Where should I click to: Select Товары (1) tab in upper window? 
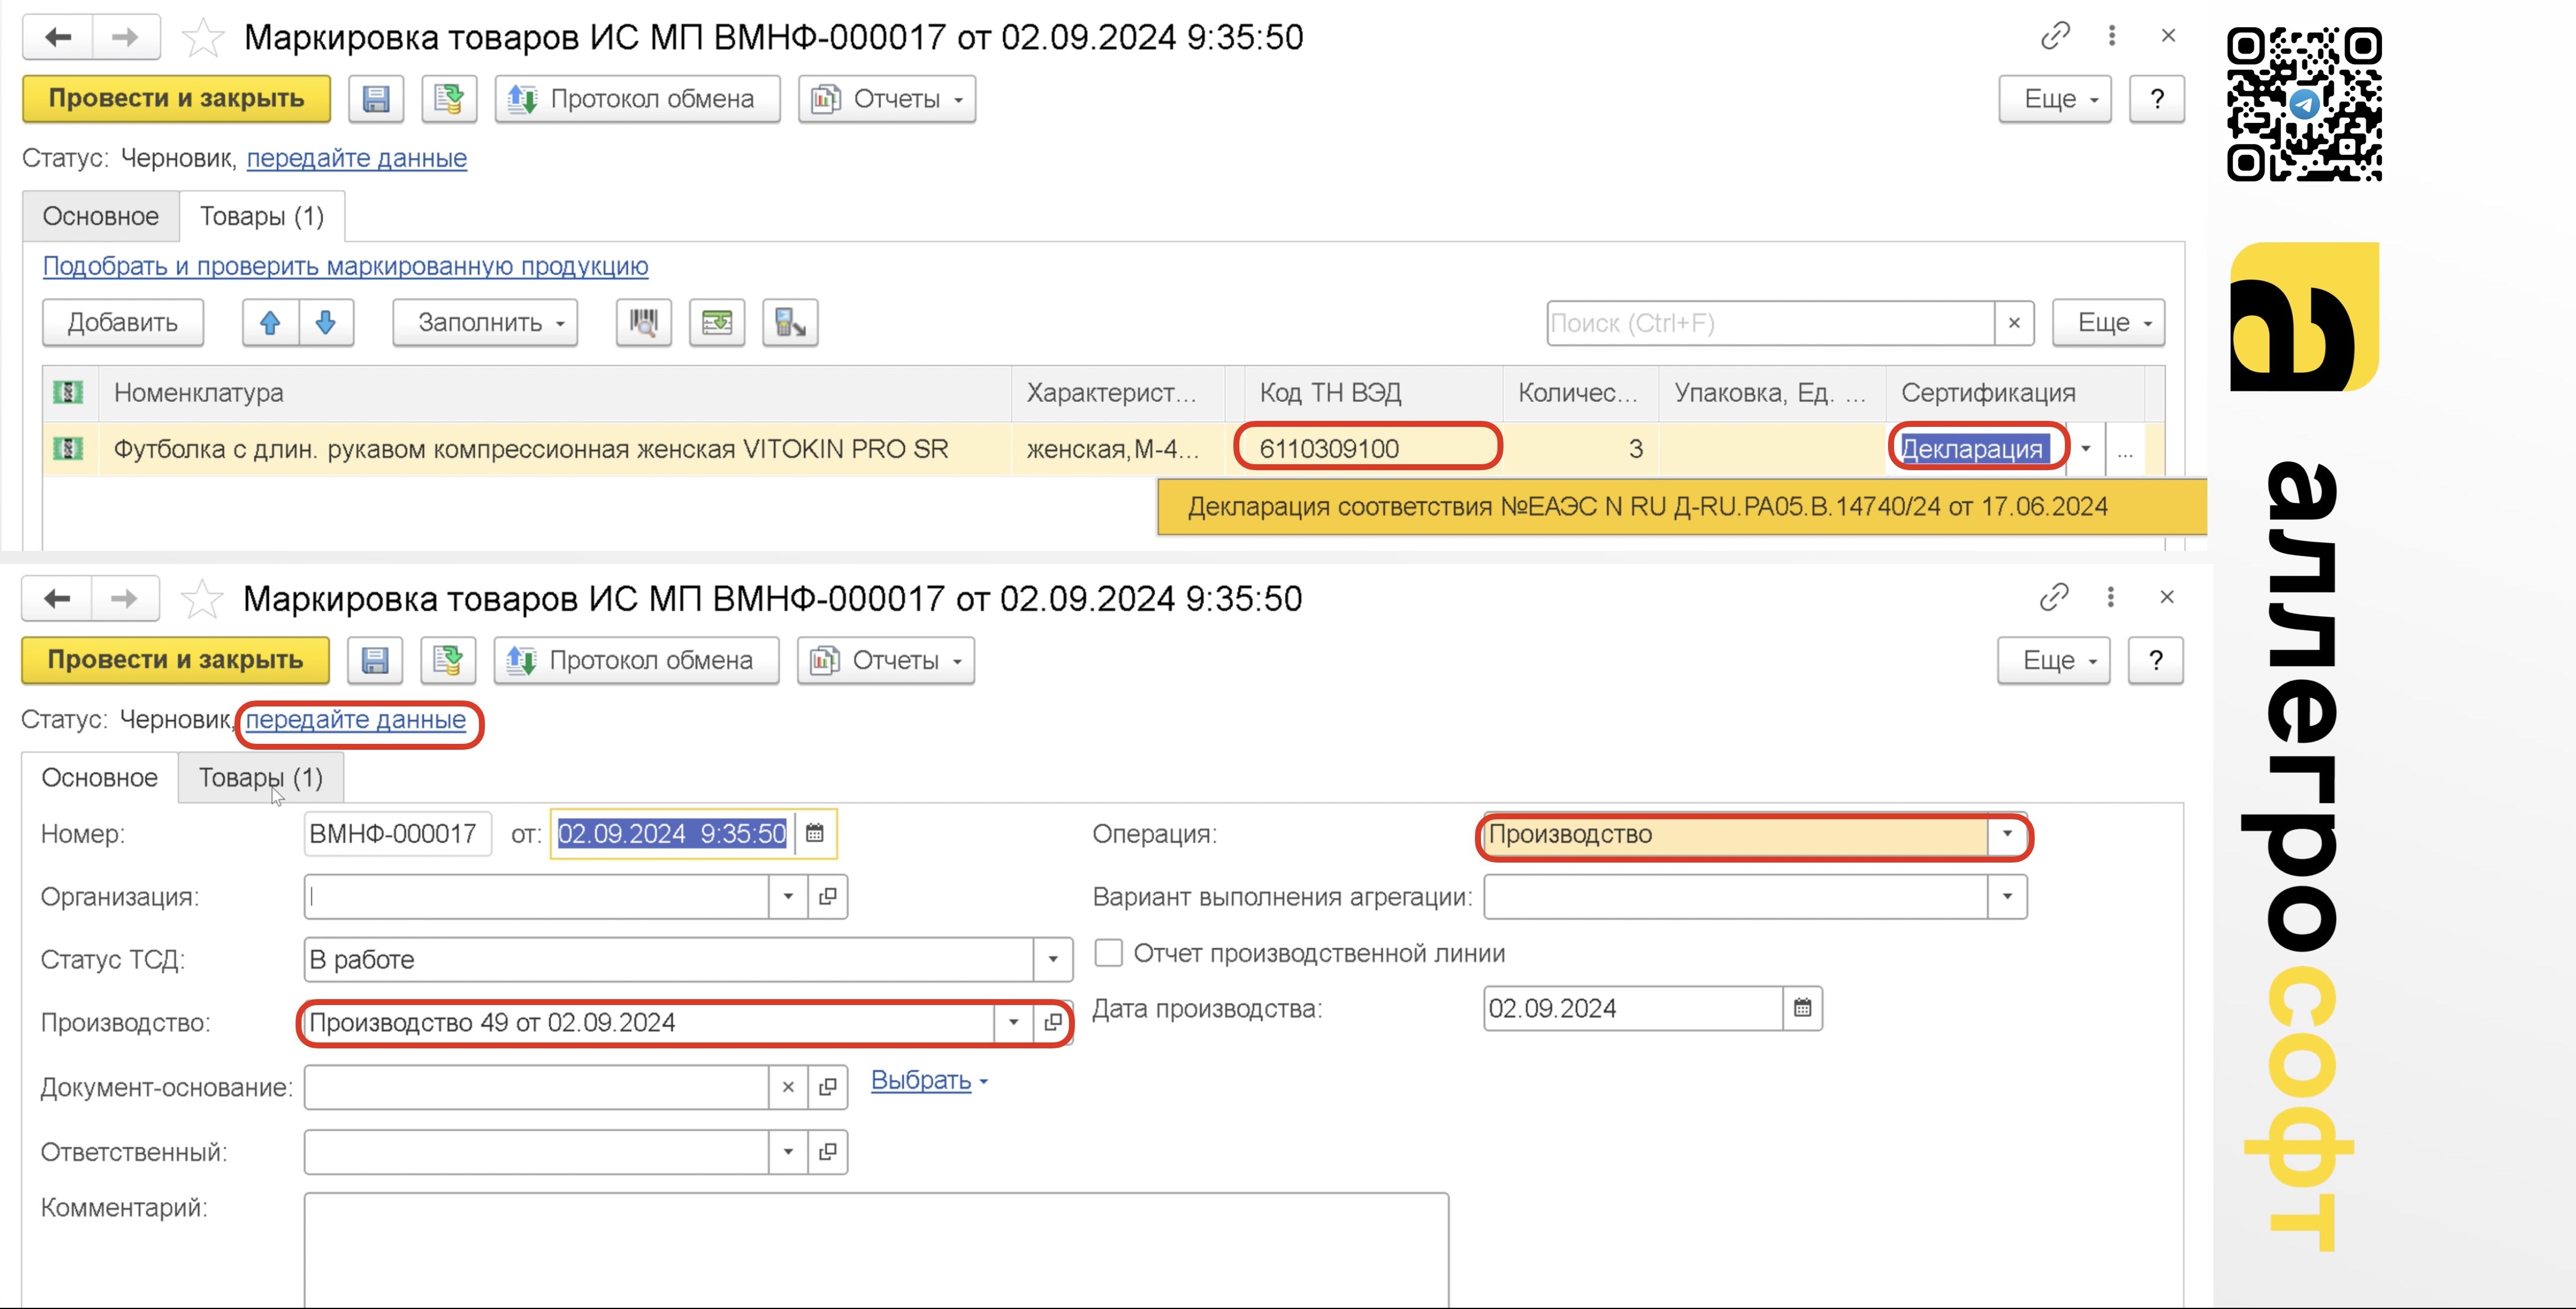[x=262, y=216]
